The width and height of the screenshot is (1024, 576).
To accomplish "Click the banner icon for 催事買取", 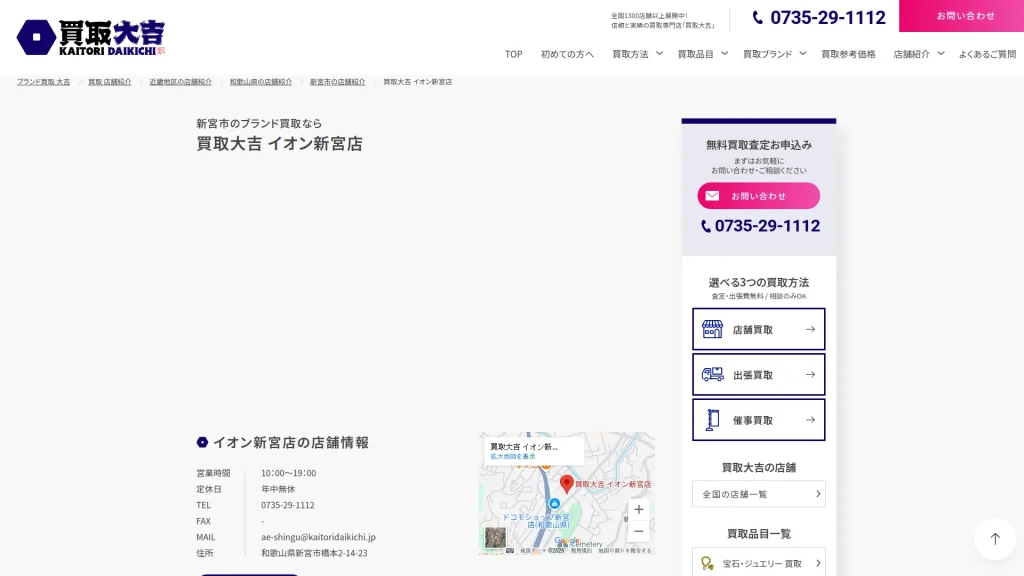I will point(712,420).
